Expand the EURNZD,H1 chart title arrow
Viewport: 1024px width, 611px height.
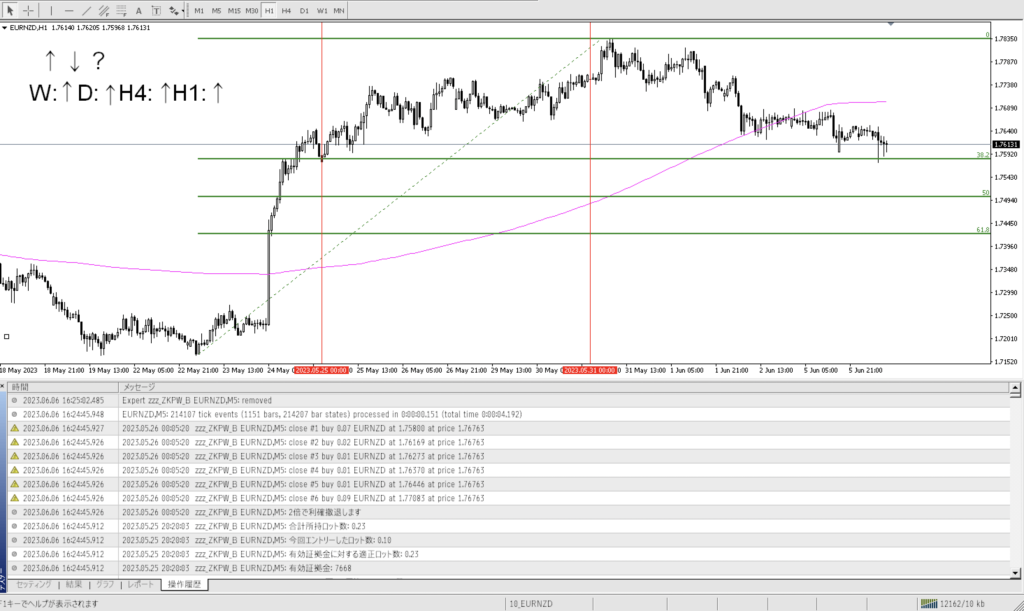(x=4, y=28)
